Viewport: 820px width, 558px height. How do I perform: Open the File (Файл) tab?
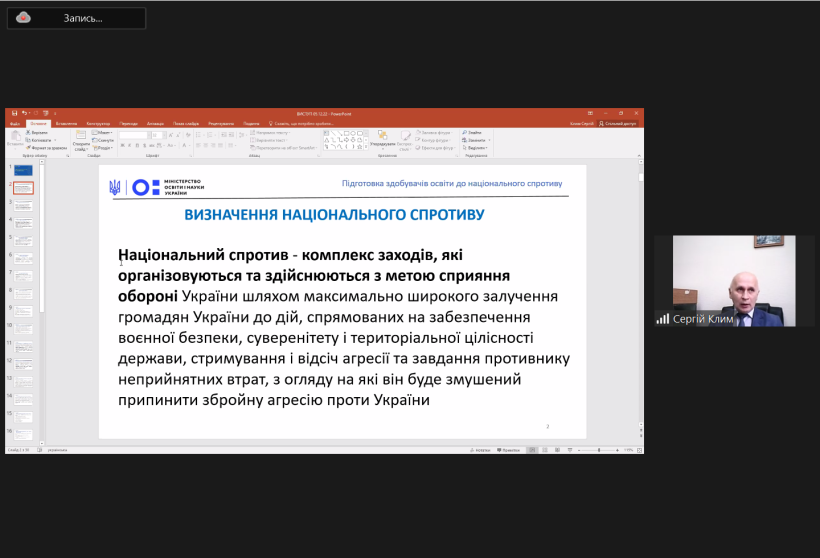click(15, 124)
